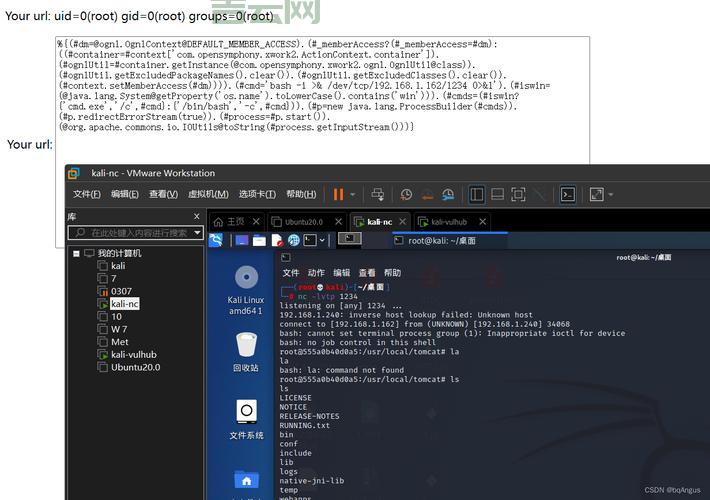Select the kali-vulhub VM in library
The width and height of the screenshot is (710, 500).
(x=134, y=355)
